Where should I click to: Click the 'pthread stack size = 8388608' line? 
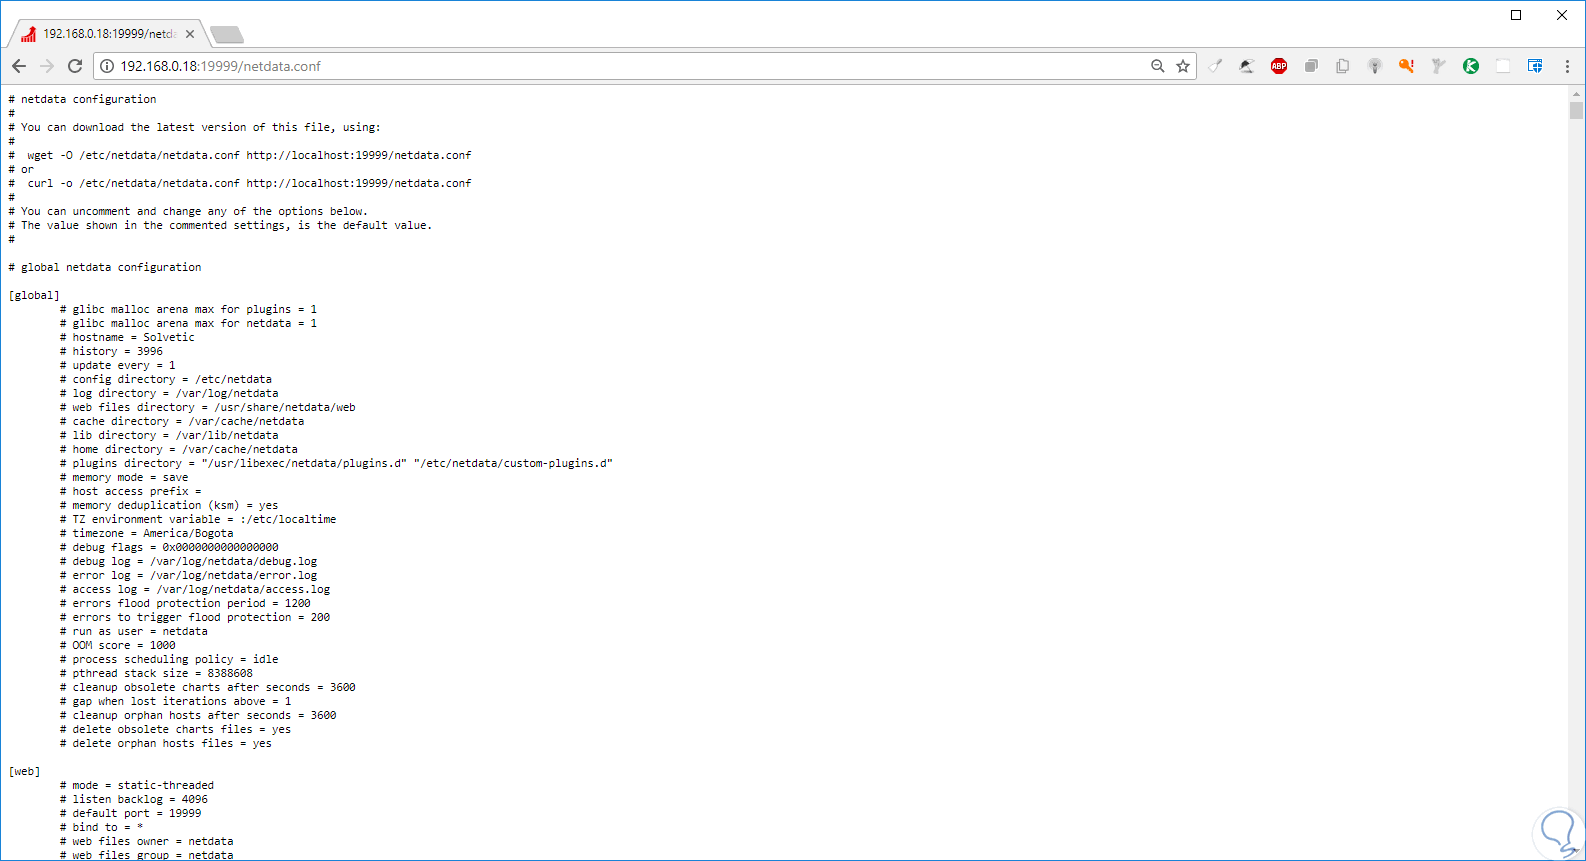156,673
